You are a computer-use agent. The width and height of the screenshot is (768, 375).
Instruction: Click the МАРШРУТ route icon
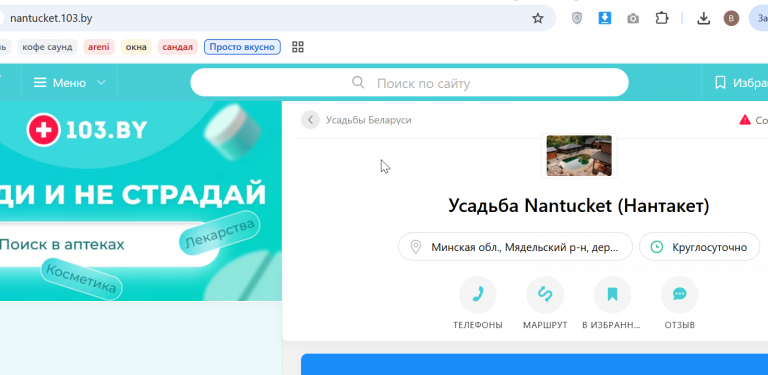(545, 294)
